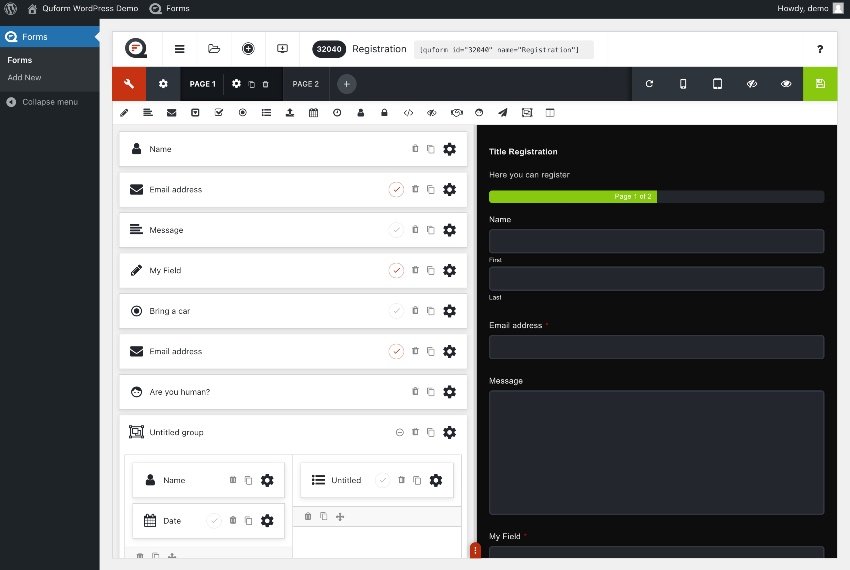Viewport: 850px width, 570px height.
Task: Duplicate the My Field element
Action: tap(430, 270)
